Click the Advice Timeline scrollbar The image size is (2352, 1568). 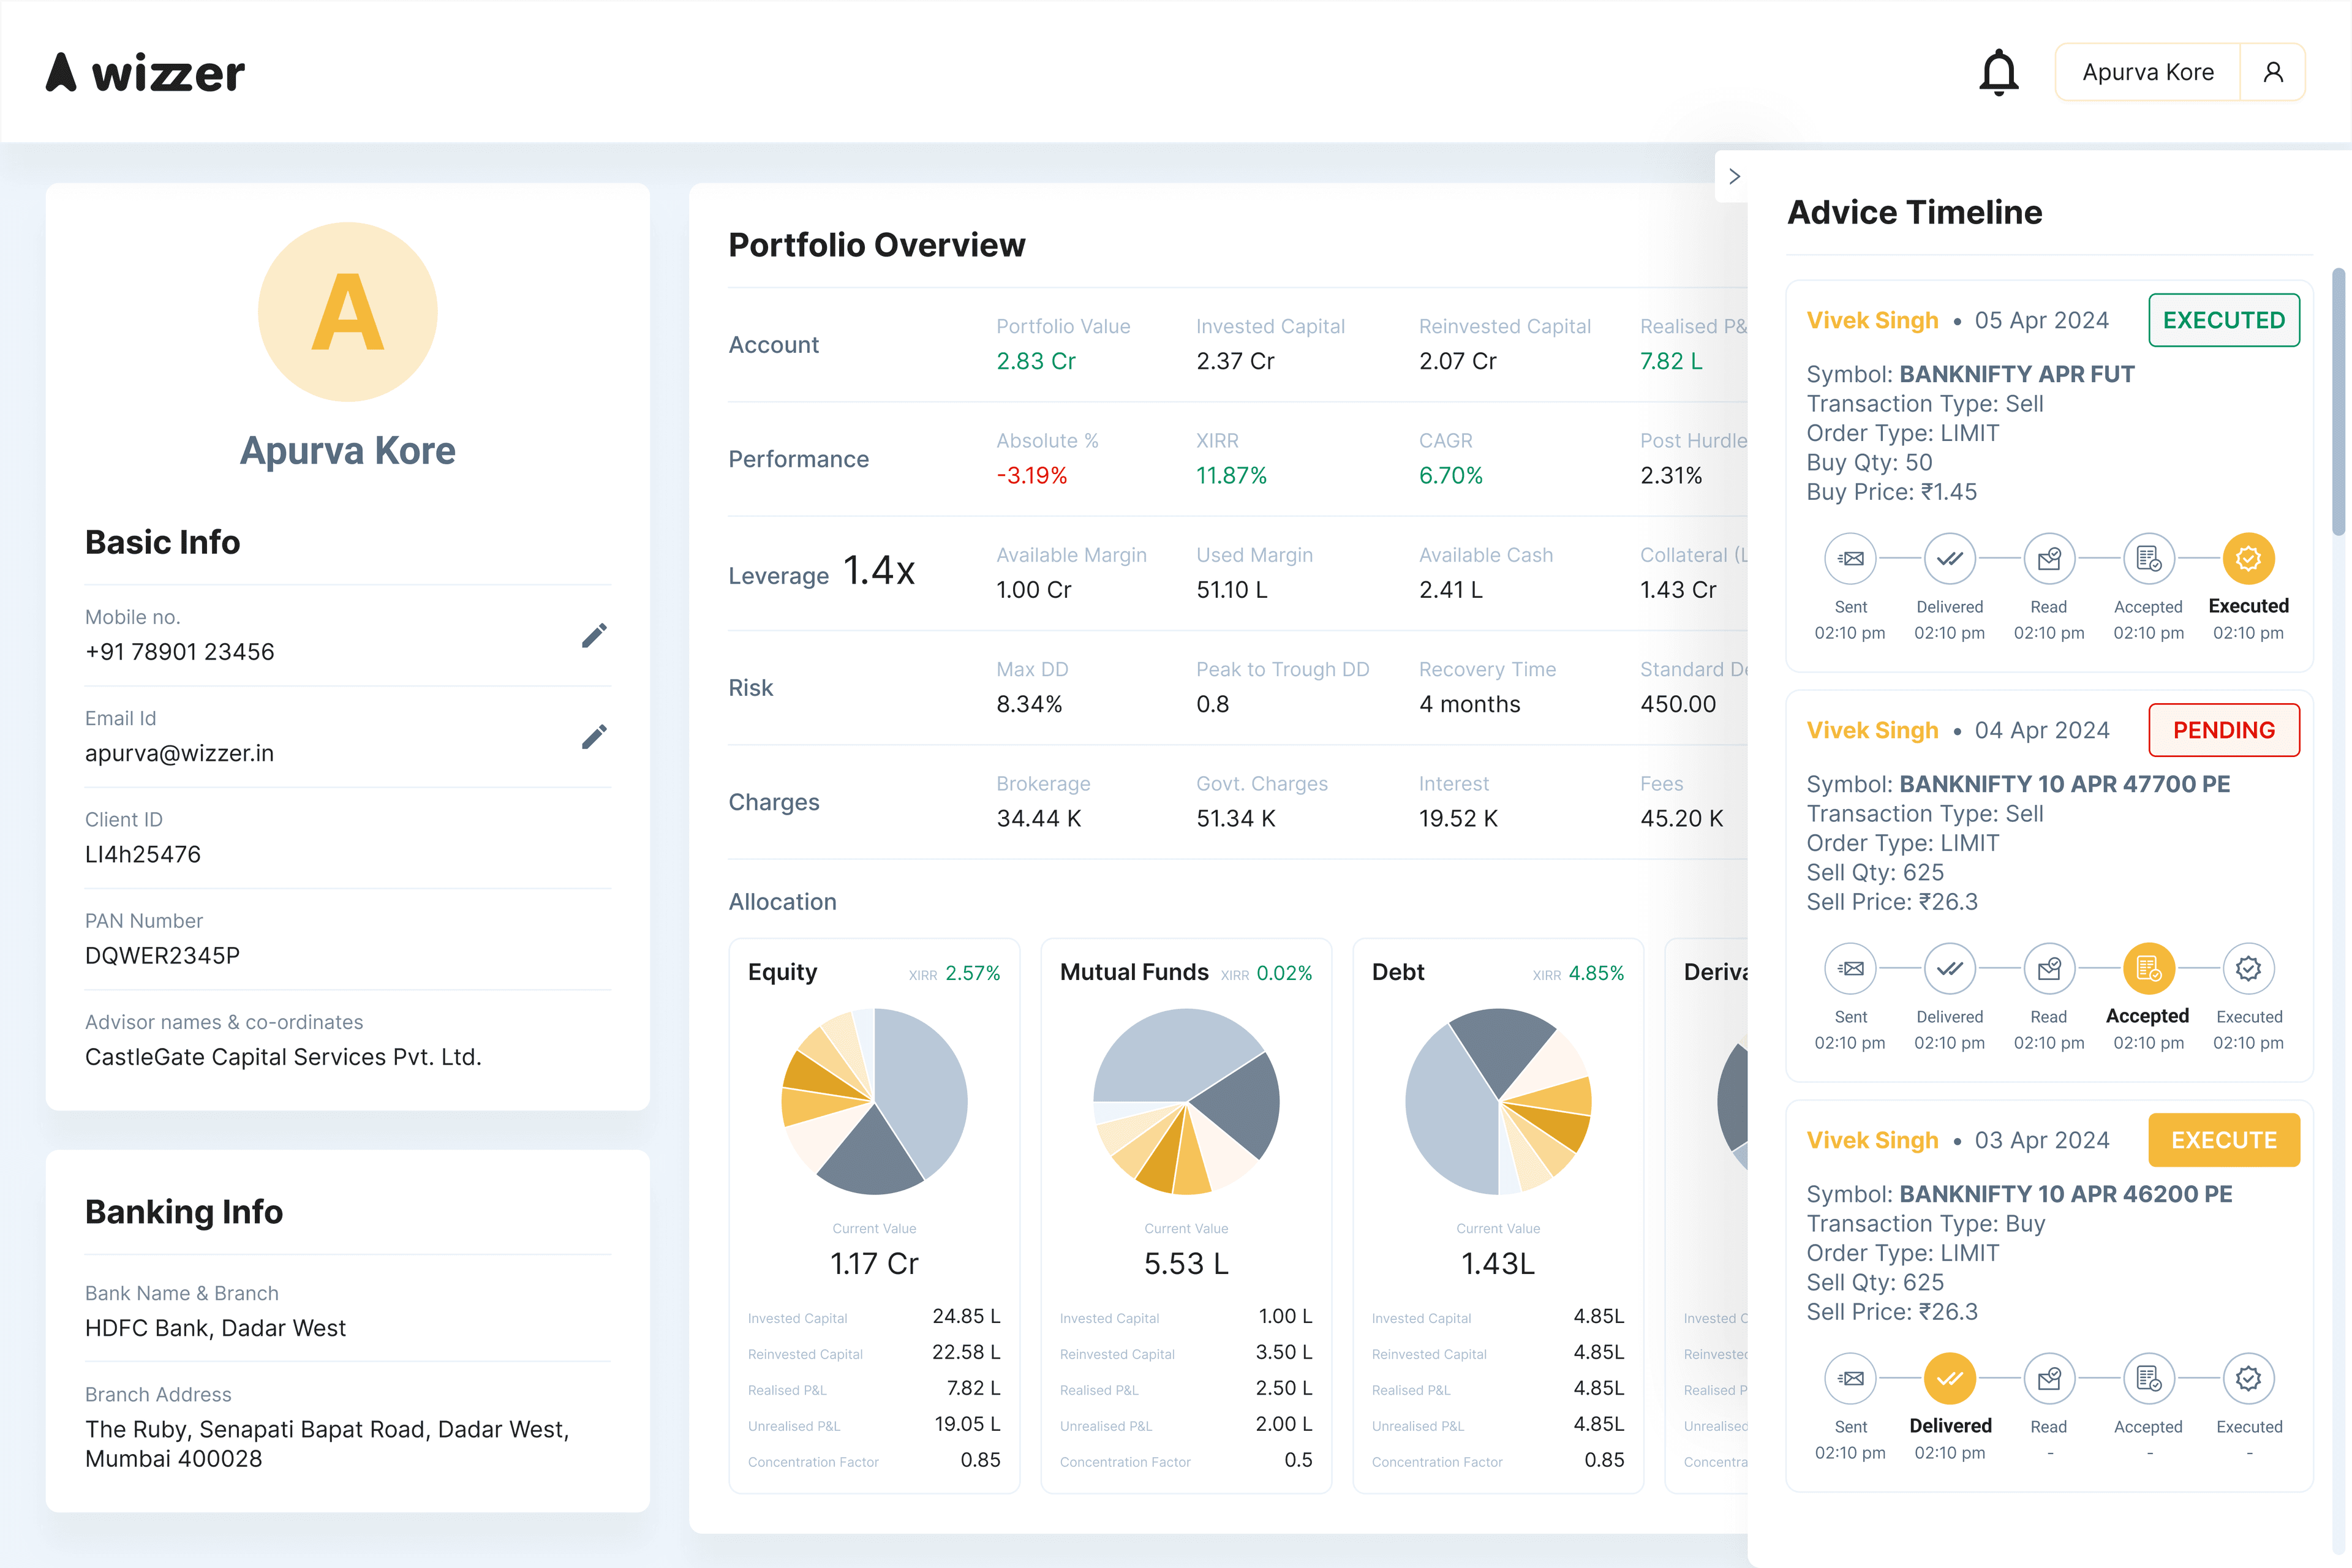[2338, 400]
